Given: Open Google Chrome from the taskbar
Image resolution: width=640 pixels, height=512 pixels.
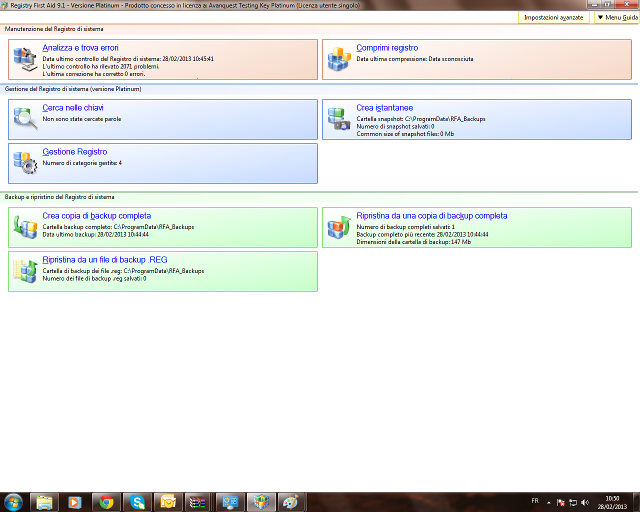Looking at the screenshot, I should click(106, 502).
